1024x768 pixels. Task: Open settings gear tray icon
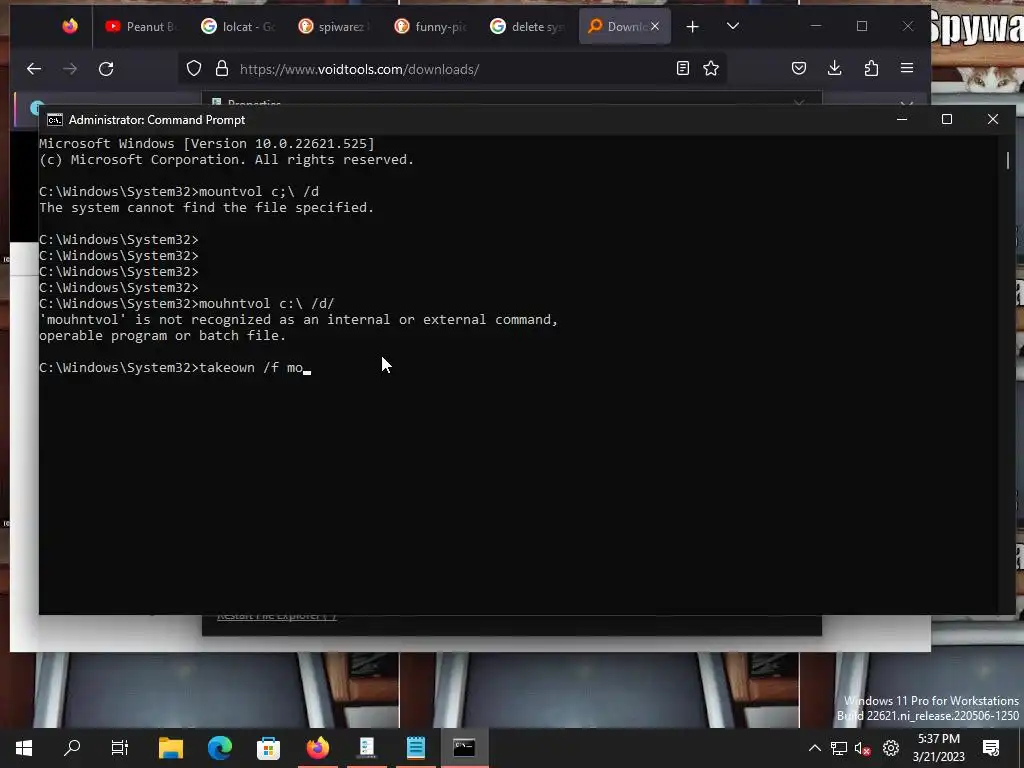[x=891, y=748]
